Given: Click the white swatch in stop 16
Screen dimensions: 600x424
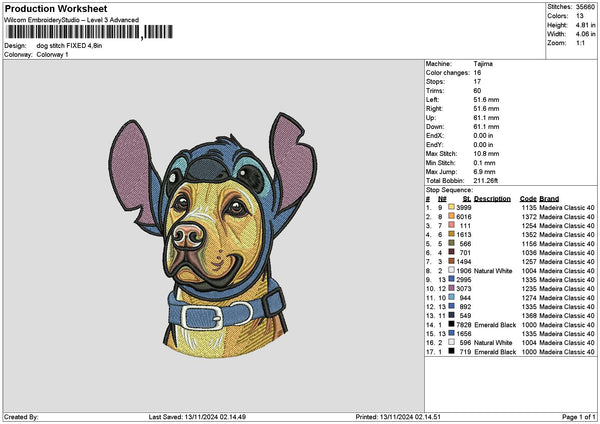Looking at the screenshot, I should coord(451,342).
